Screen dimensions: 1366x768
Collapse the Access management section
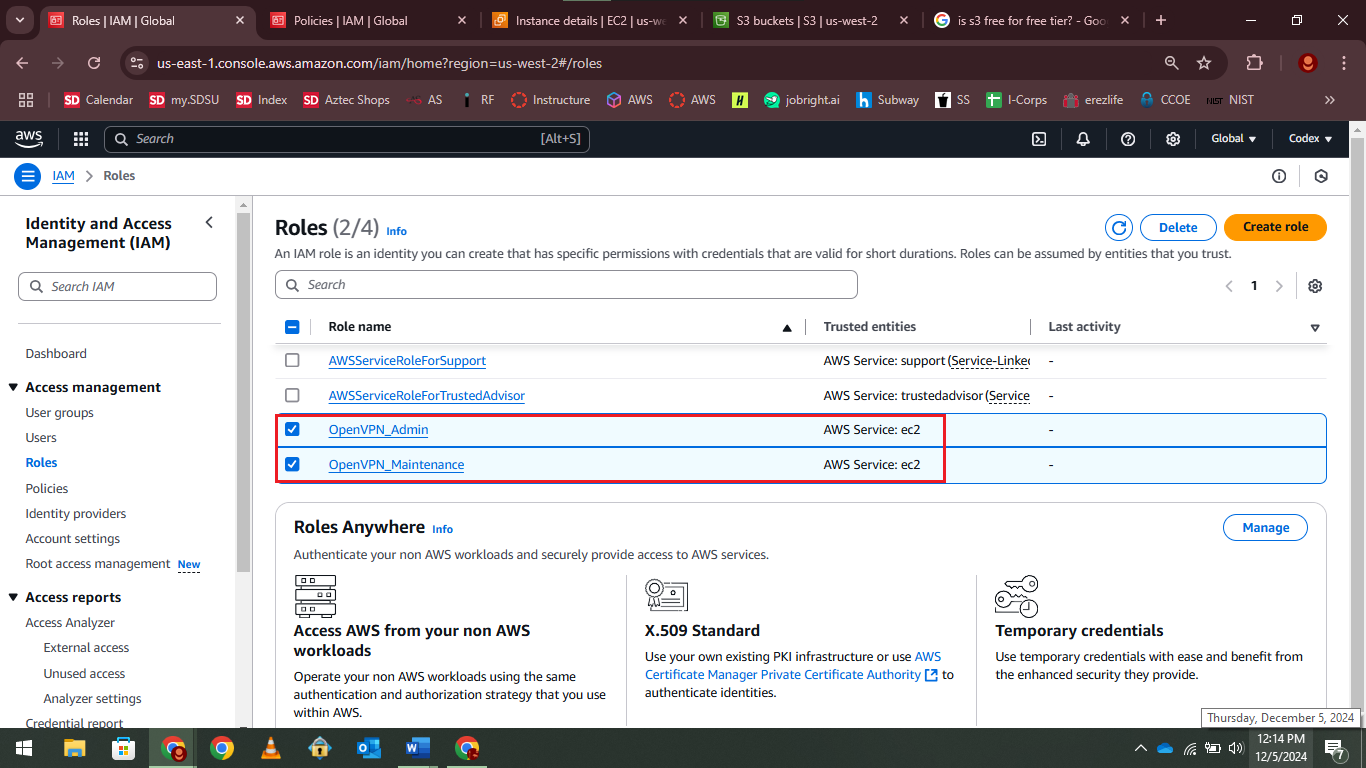pyautogui.click(x=13, y=387)
